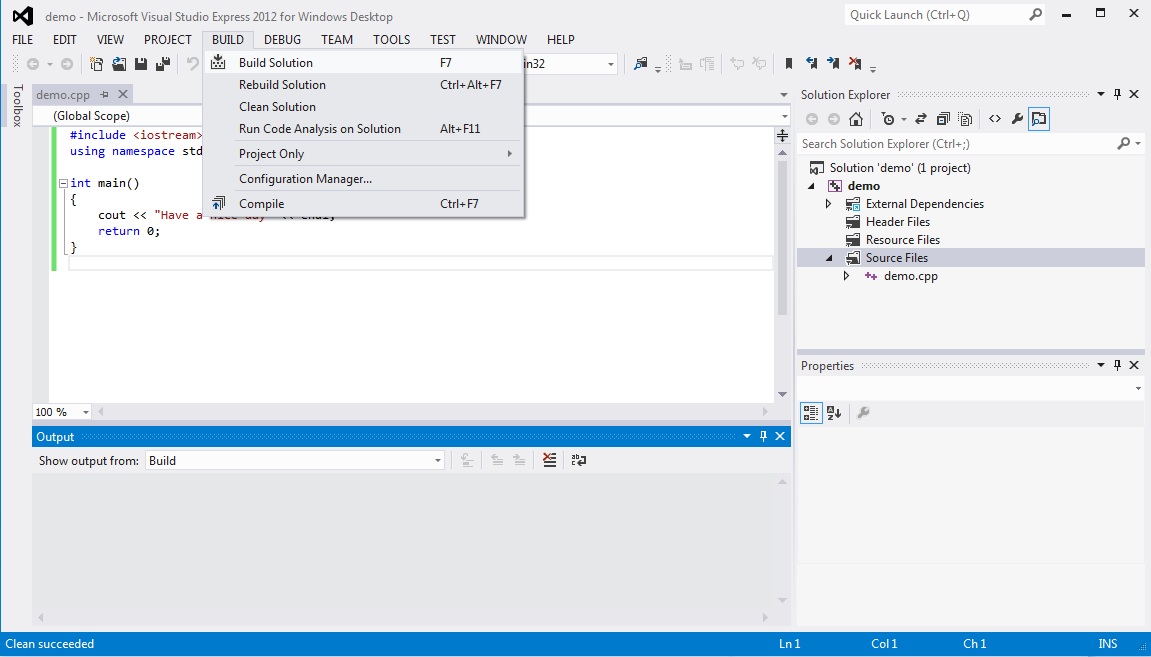This screenshot has height=657, width=1151.
Task: Click the Navigate Backward arrow in main toolbar
Action: [x=33, y=64]
